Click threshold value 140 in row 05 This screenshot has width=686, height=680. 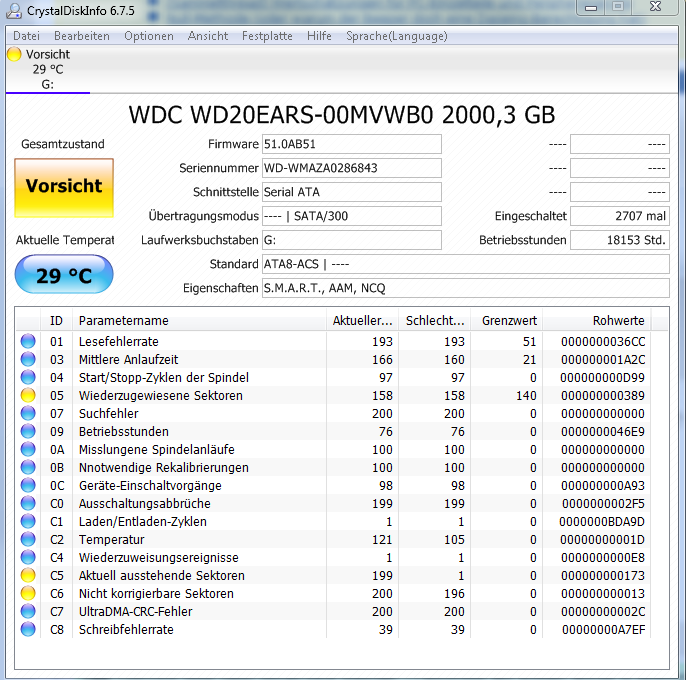pos(526,396)
